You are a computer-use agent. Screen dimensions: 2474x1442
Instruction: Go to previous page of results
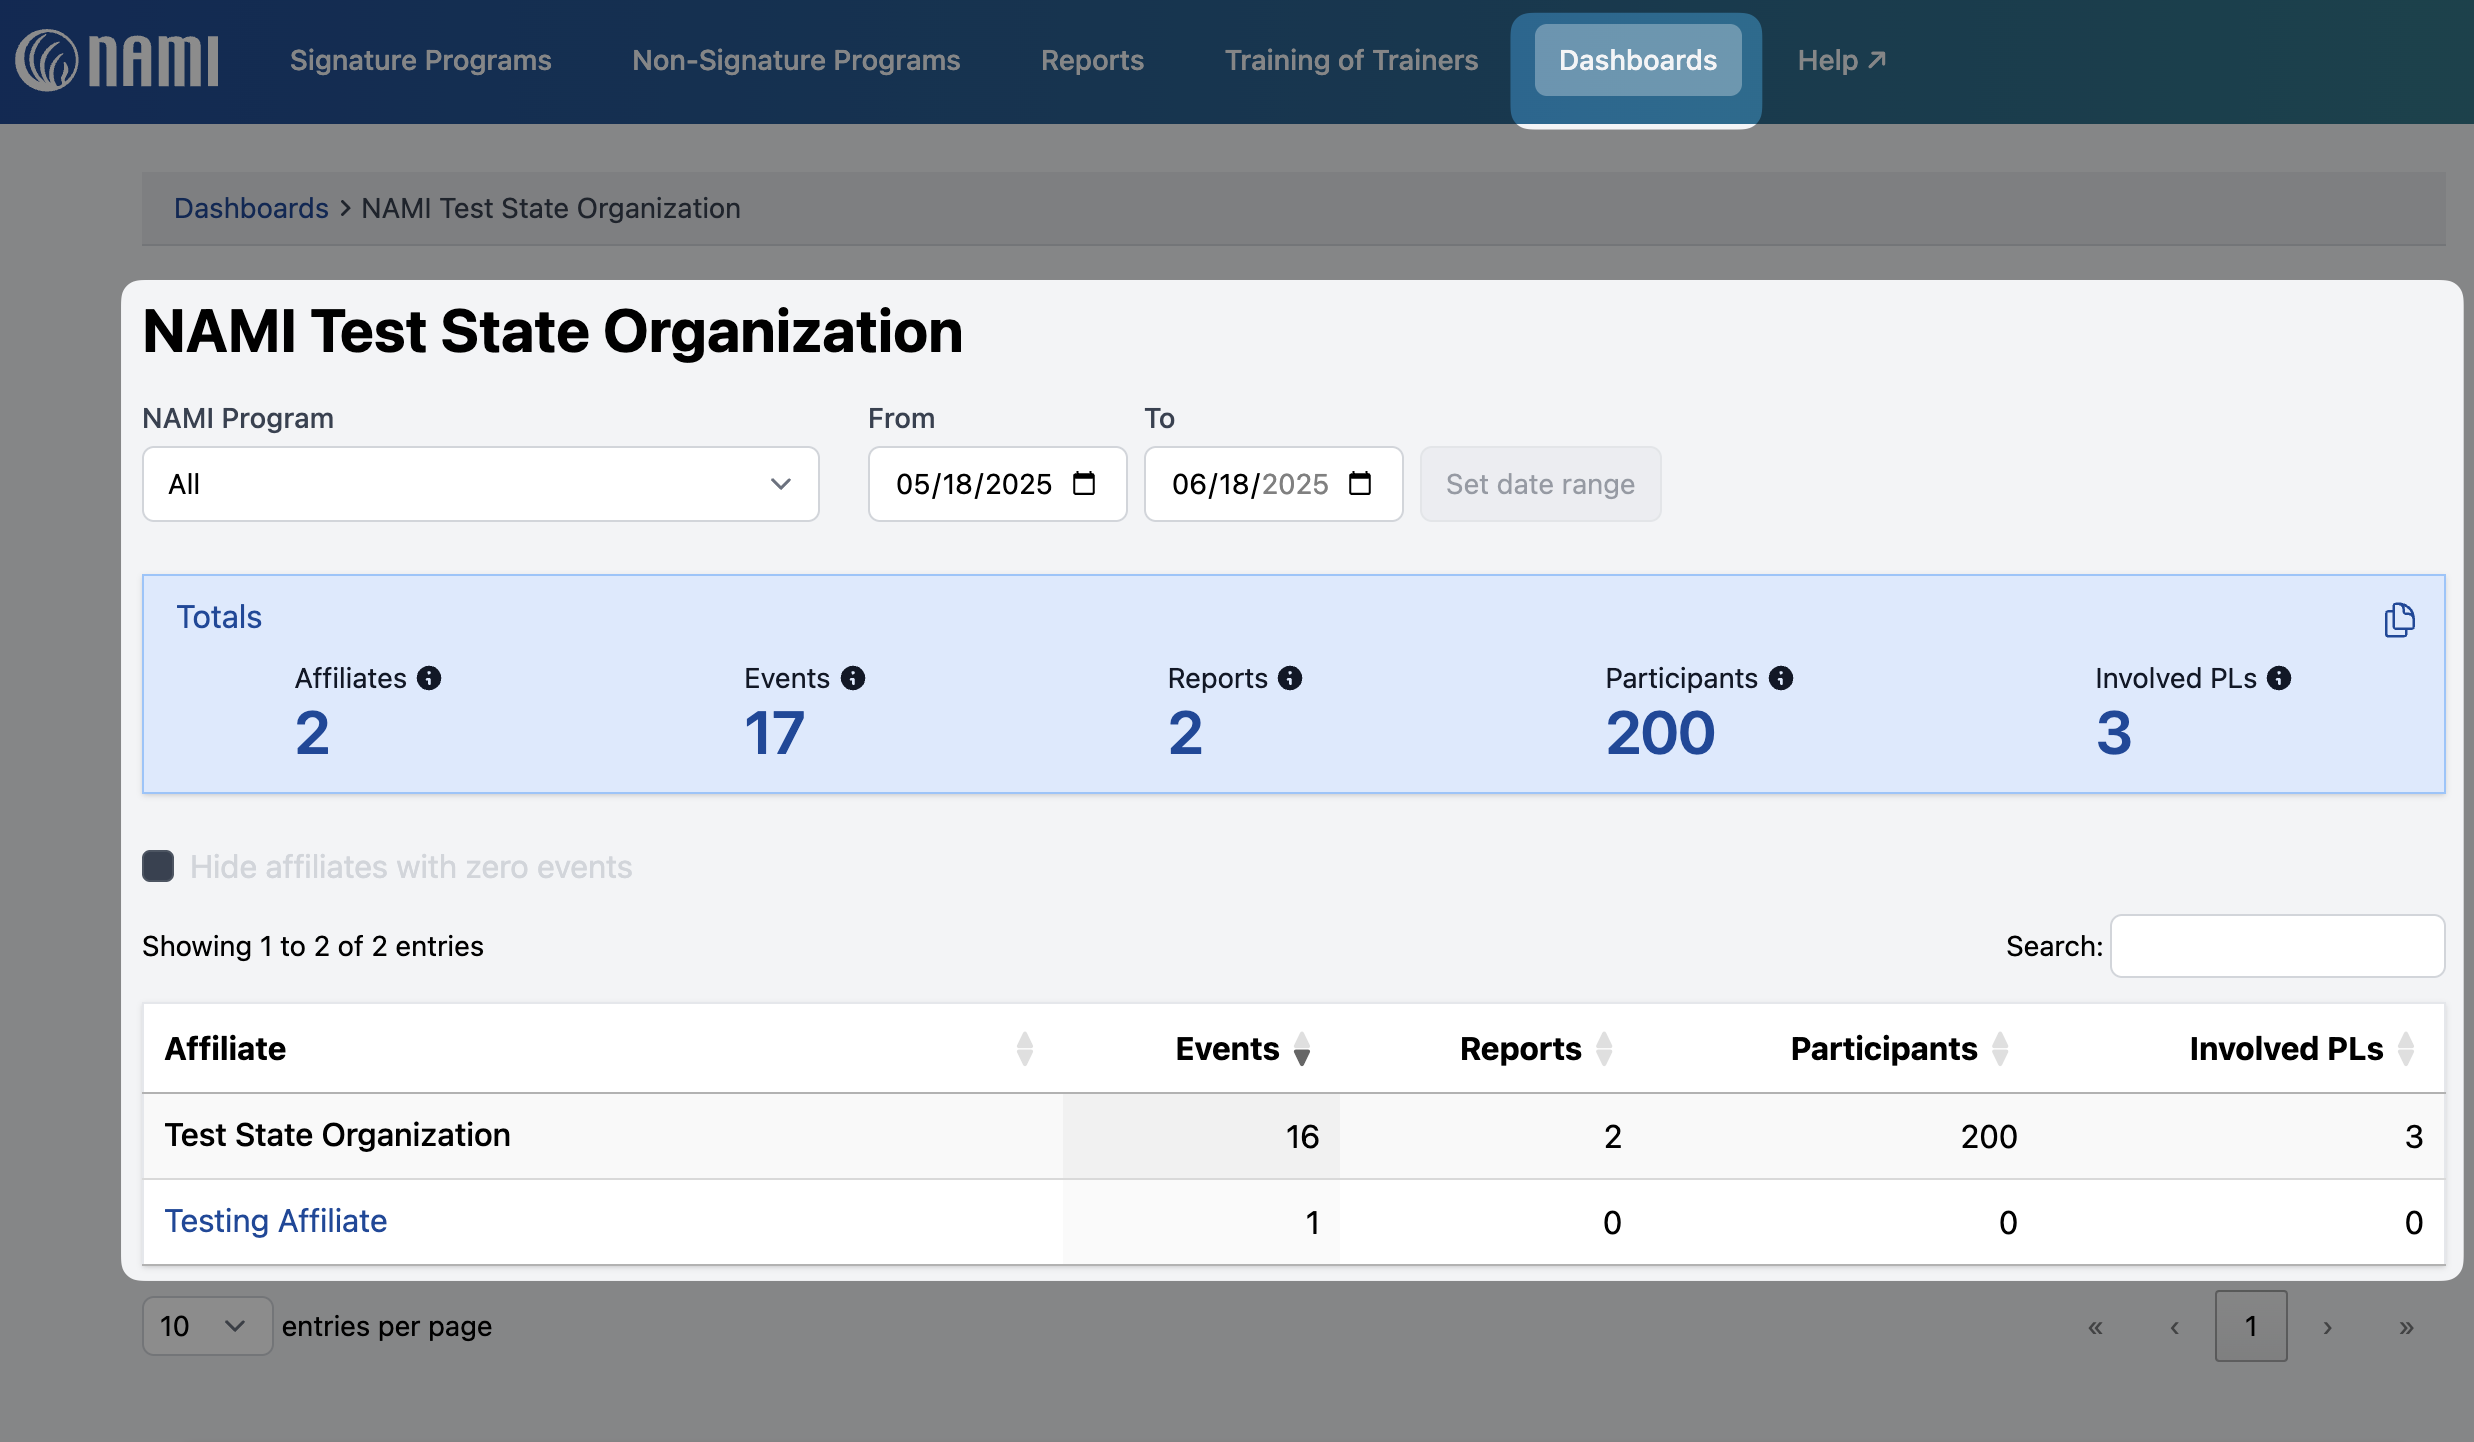coord(2174,1326)
